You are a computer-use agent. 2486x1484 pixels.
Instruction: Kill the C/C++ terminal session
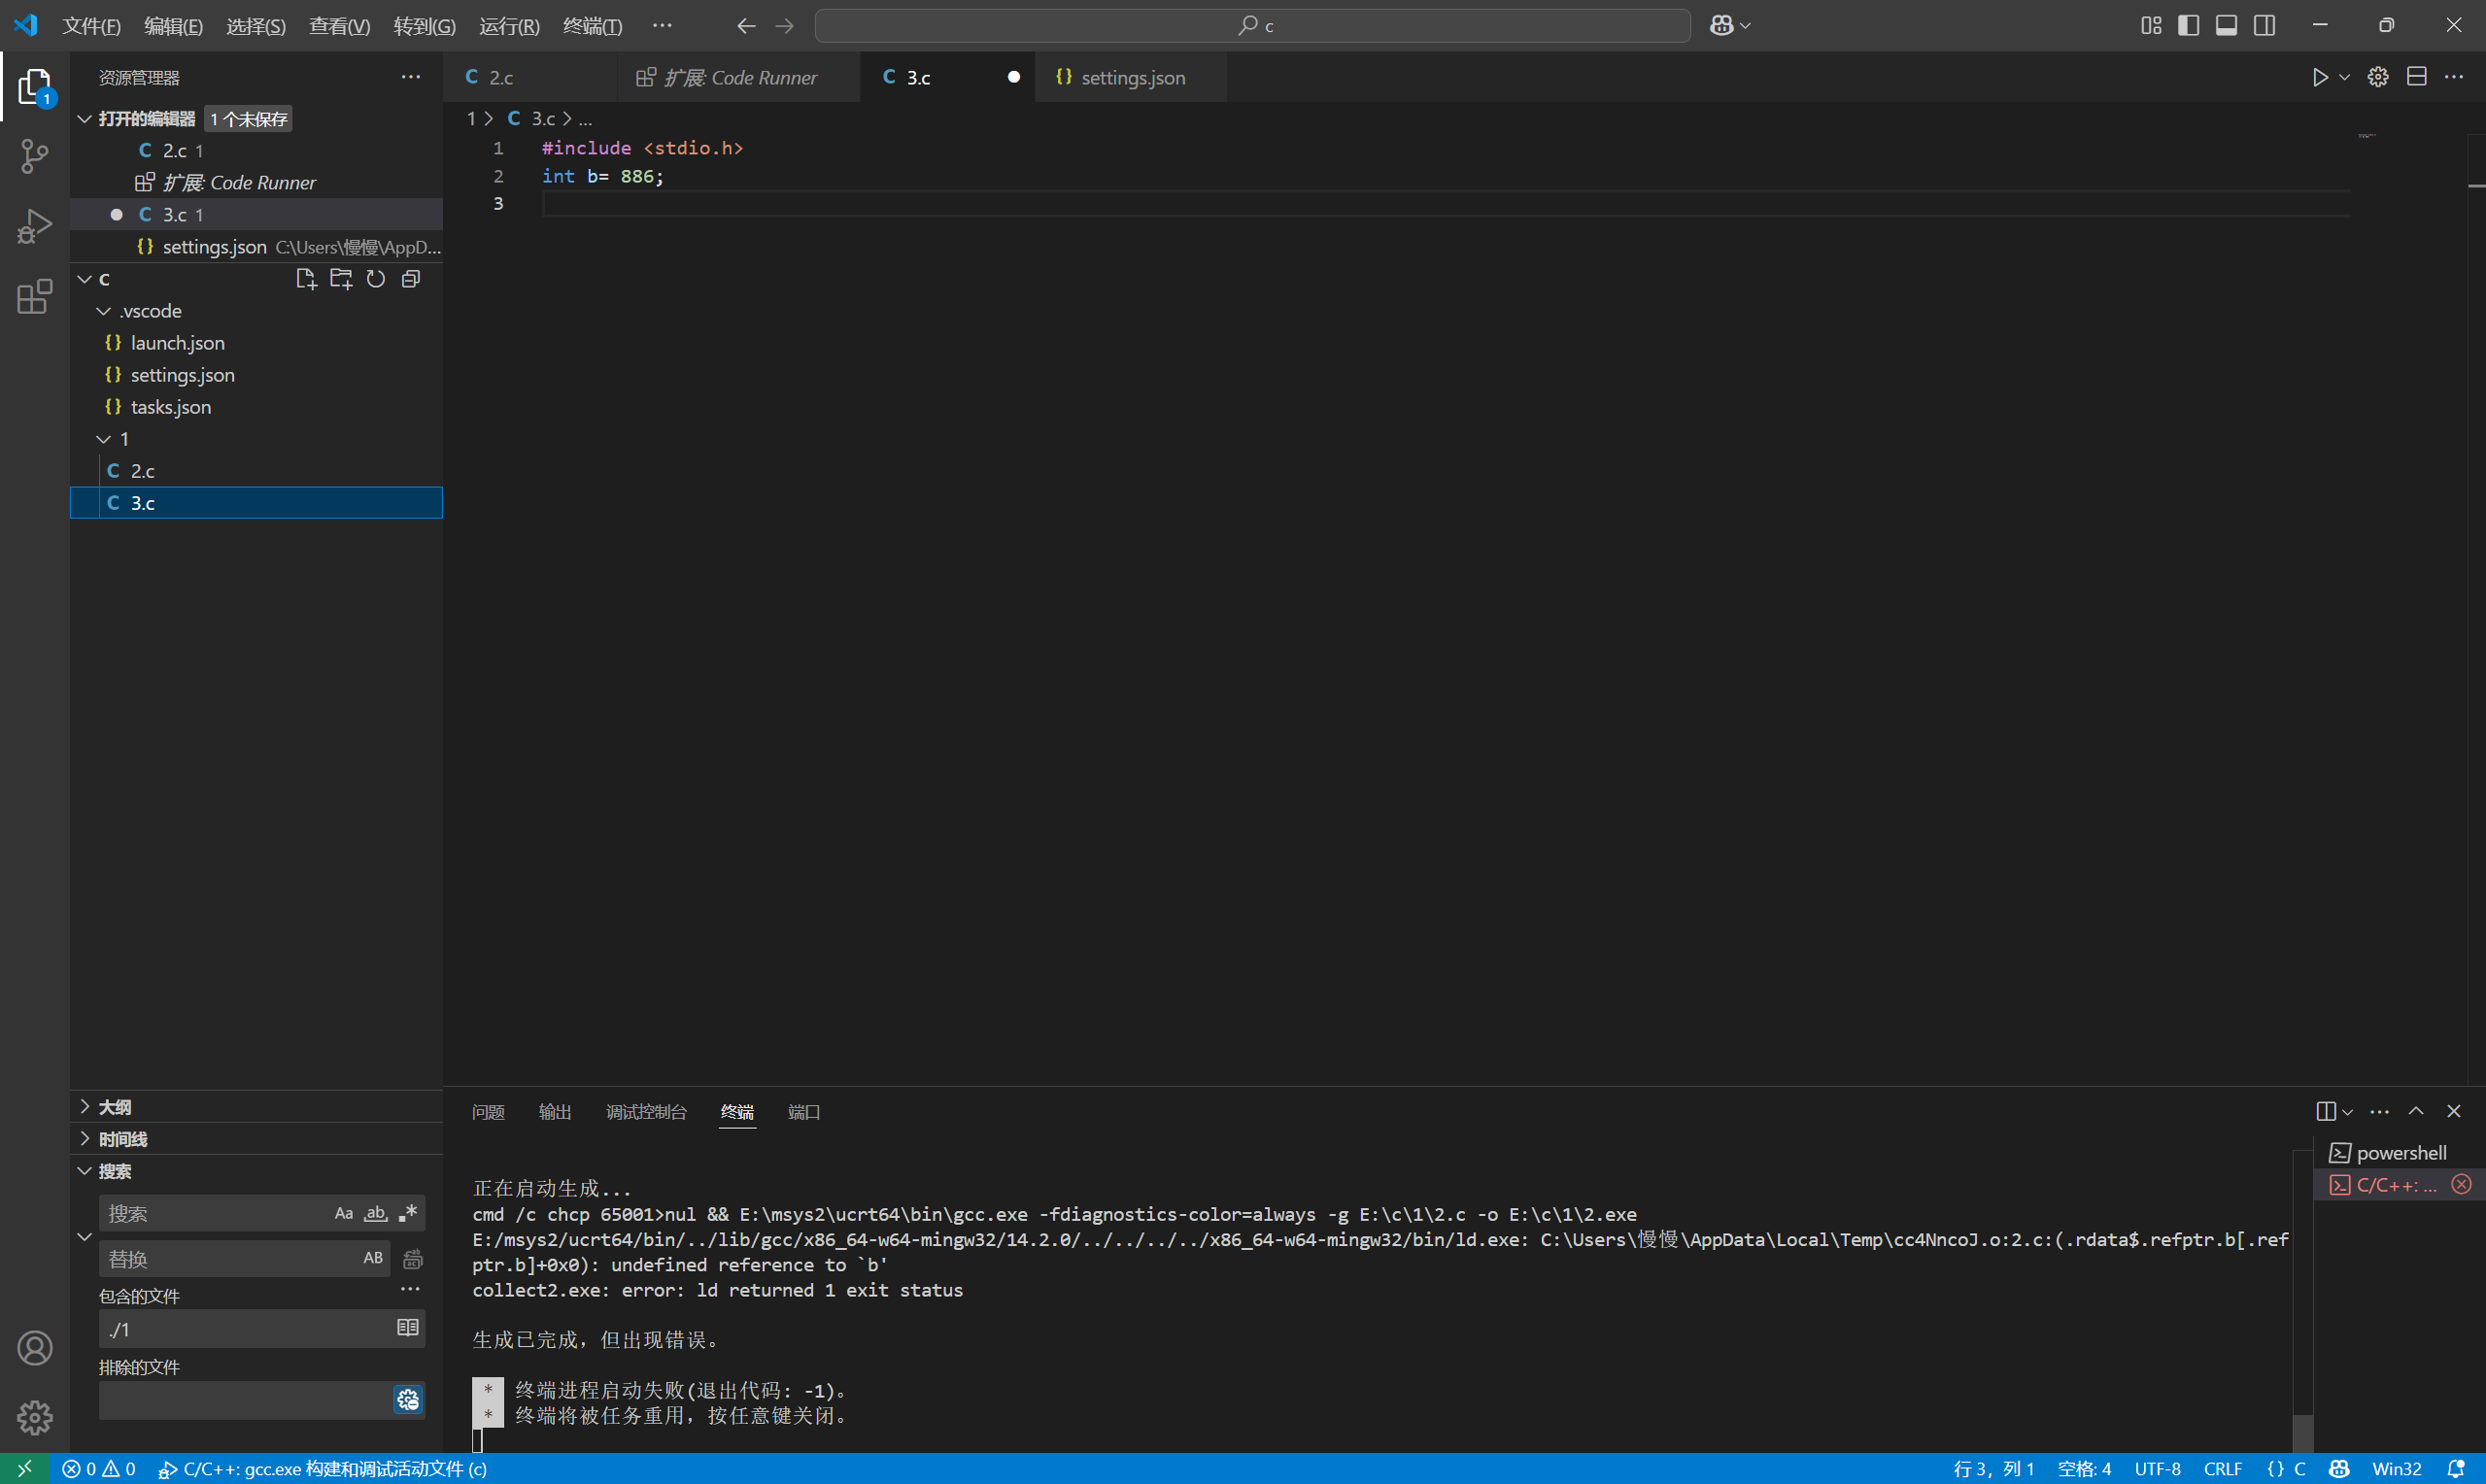tap(2461, 1185)
